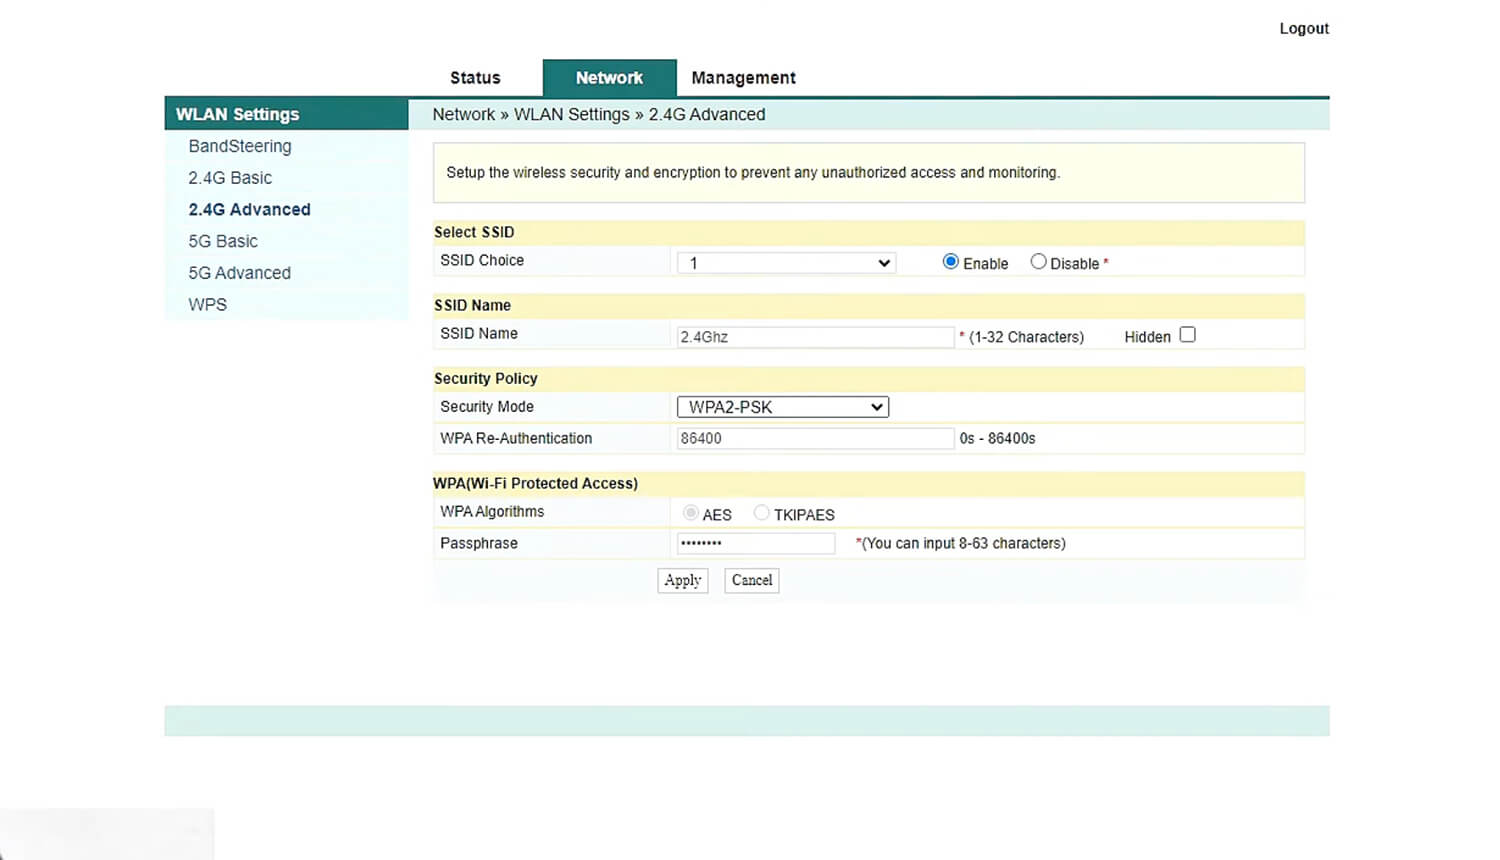Switch to the Network tab
1500x860 pixels.
pos(609,78)
